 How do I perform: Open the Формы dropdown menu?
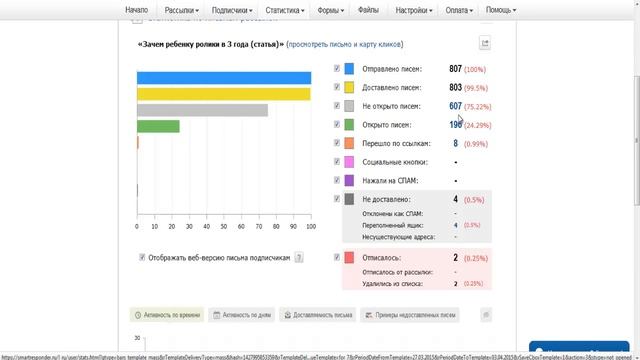(x=330, y=10)
